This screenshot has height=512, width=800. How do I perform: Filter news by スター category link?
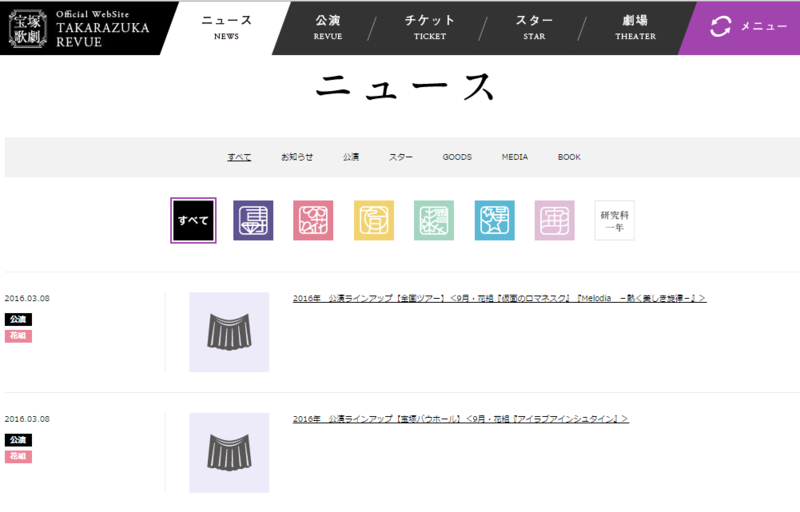click(x=401, y=157)
